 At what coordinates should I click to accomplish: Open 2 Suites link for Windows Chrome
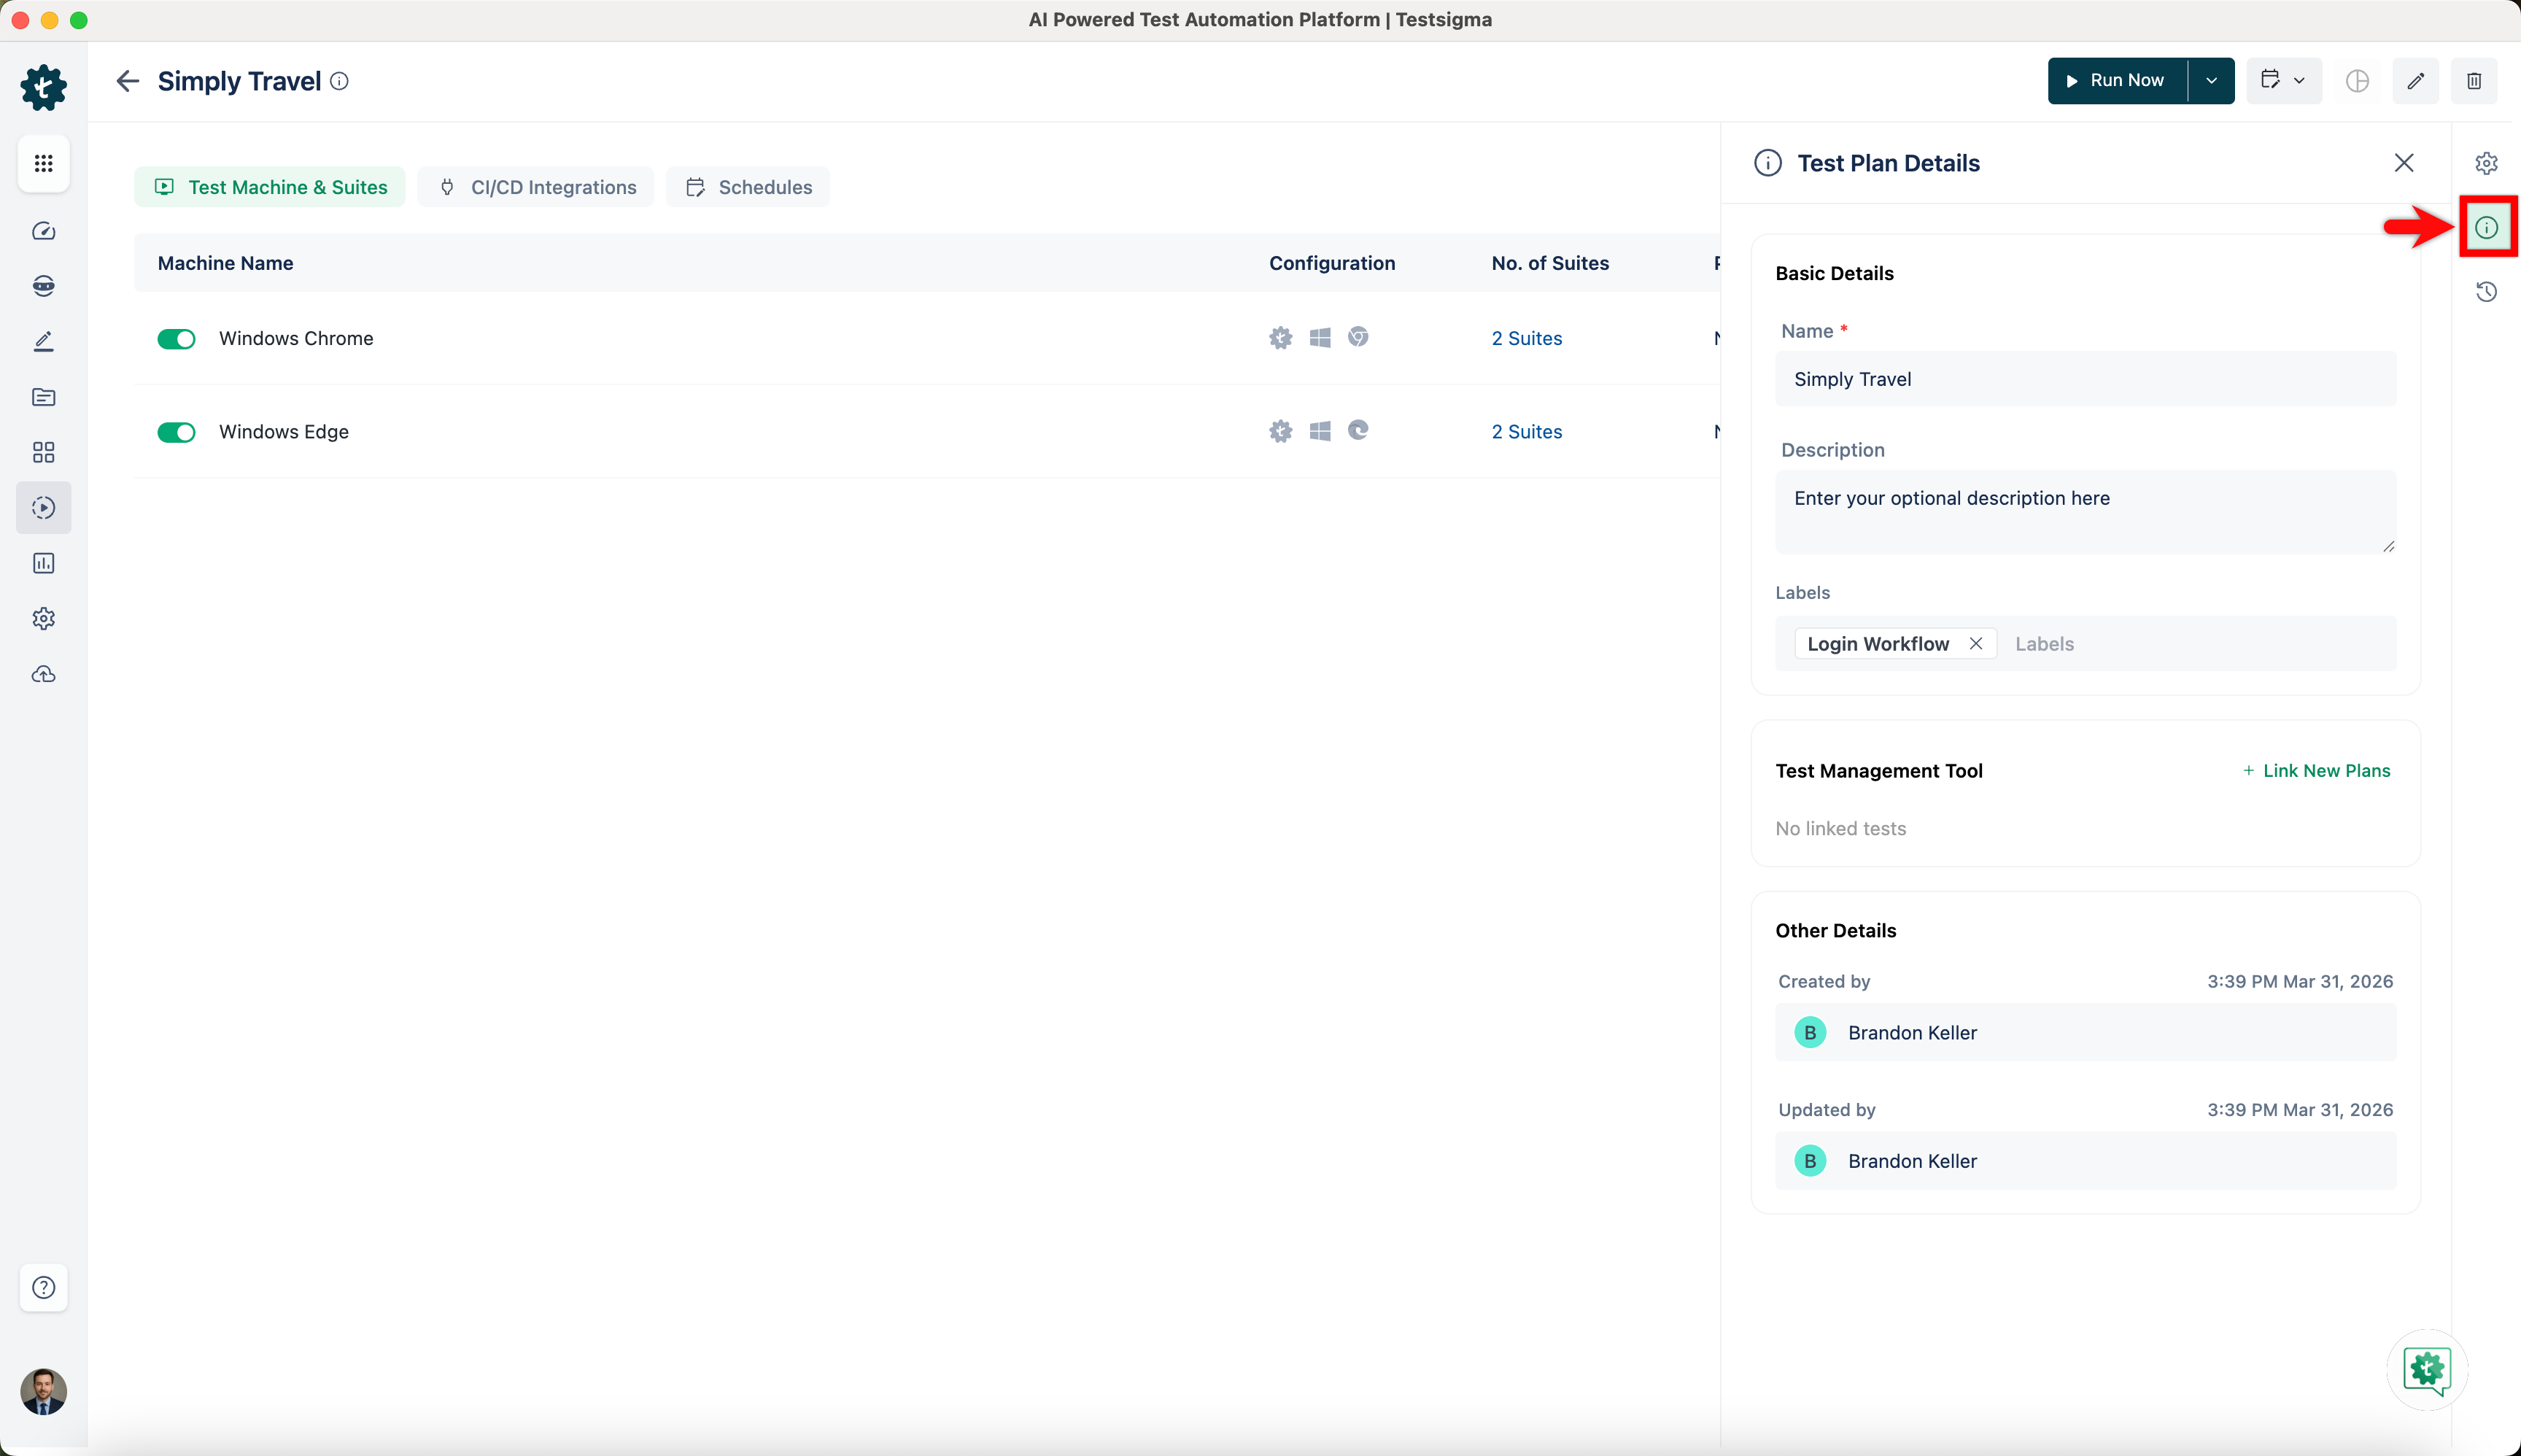point(1526,339)
